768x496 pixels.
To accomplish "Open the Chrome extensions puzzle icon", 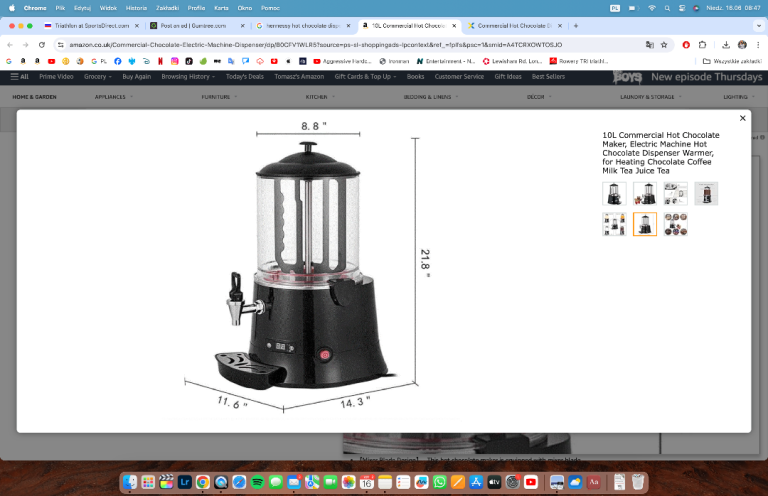I will point(702,45).
